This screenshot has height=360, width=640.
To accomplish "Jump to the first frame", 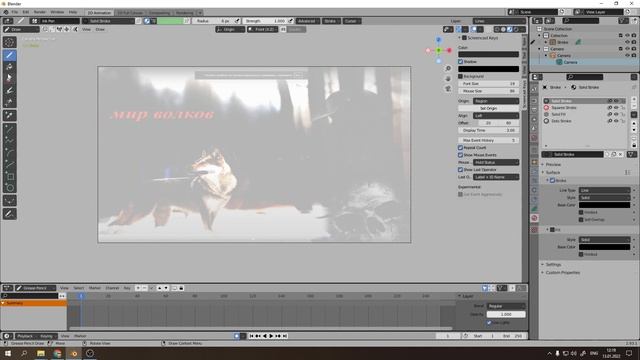I will pyautogui.click(x=251, y=336).
